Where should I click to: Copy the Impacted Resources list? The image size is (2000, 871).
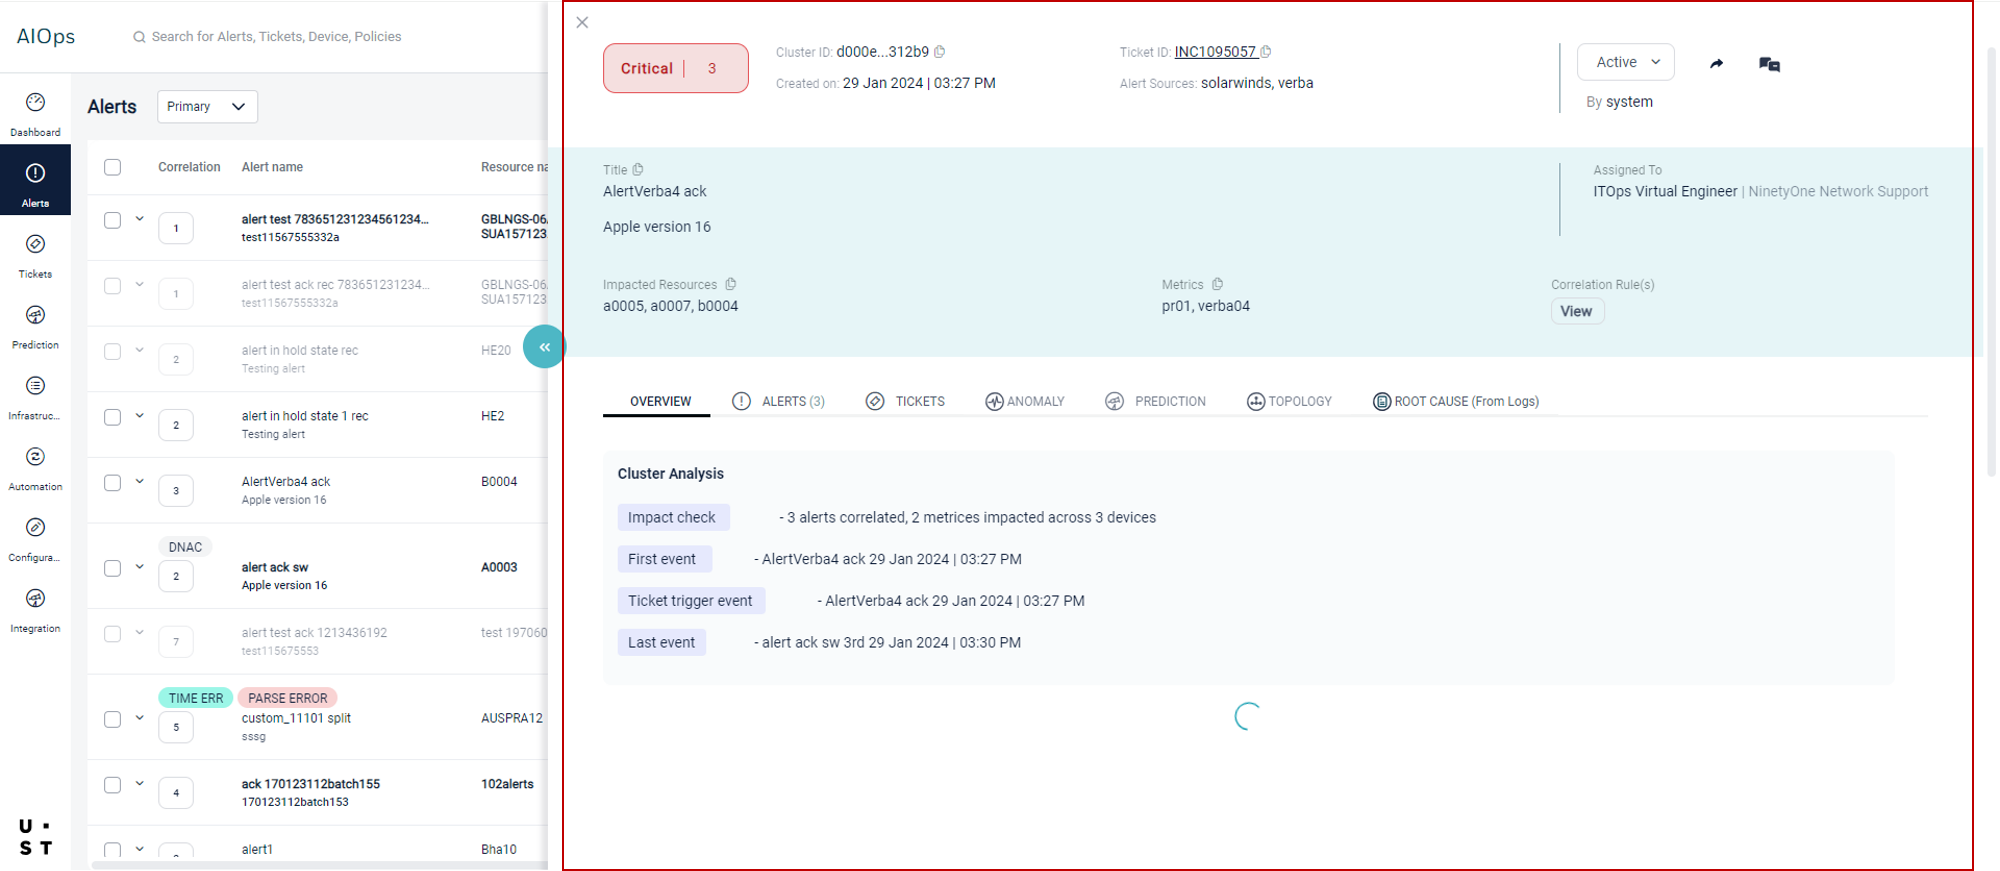point(731,285)
